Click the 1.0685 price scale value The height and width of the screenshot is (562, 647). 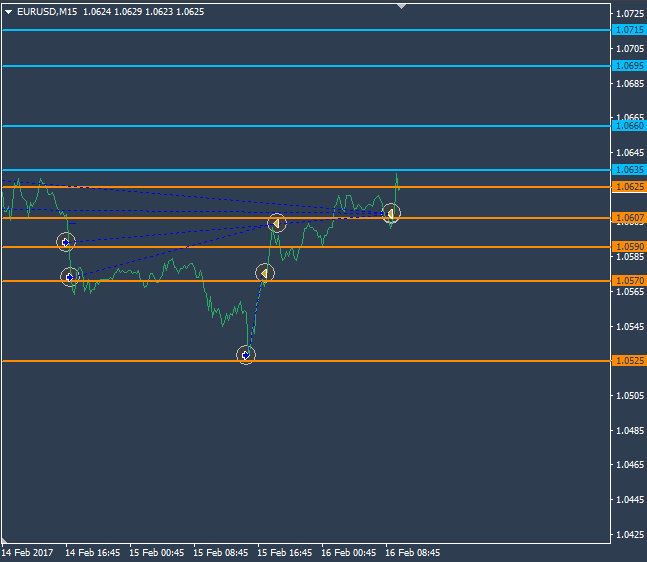pyautogui.click(x=630, y=84)
